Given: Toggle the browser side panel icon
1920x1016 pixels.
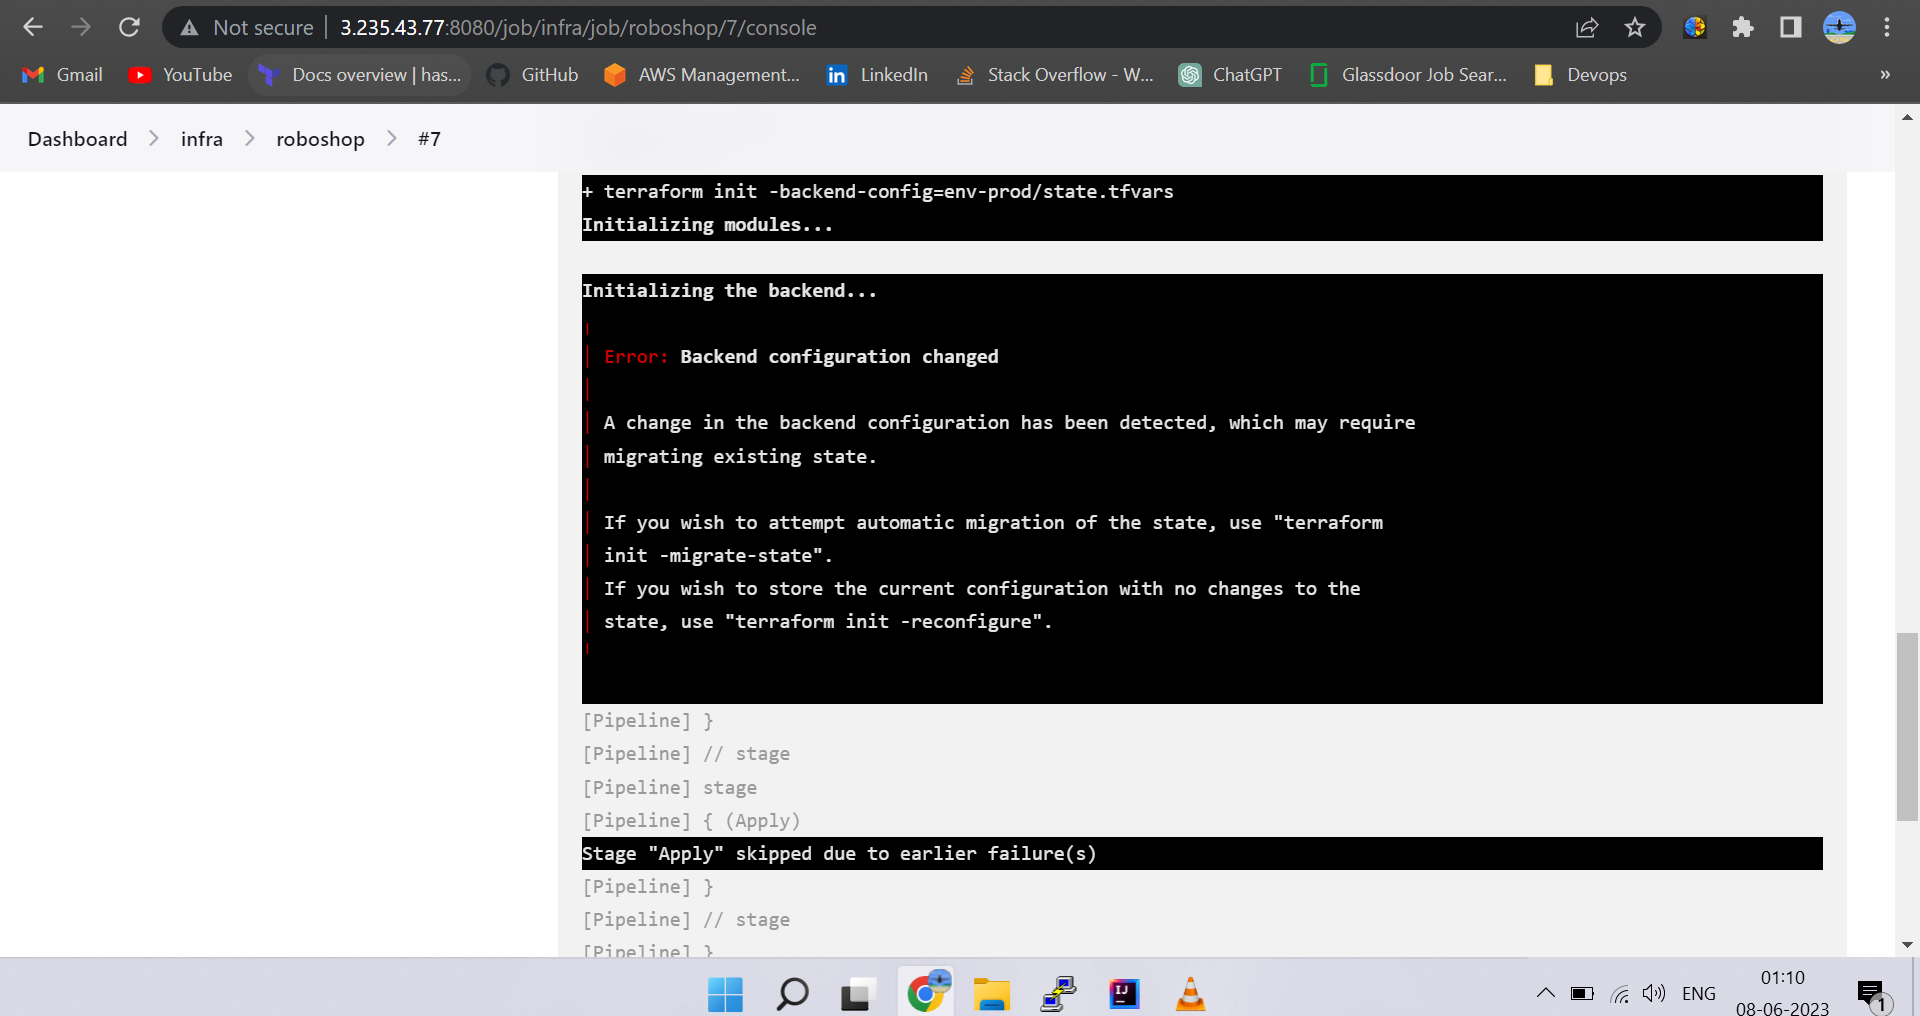Looking at the screenshot, I should coord(1791,27).
